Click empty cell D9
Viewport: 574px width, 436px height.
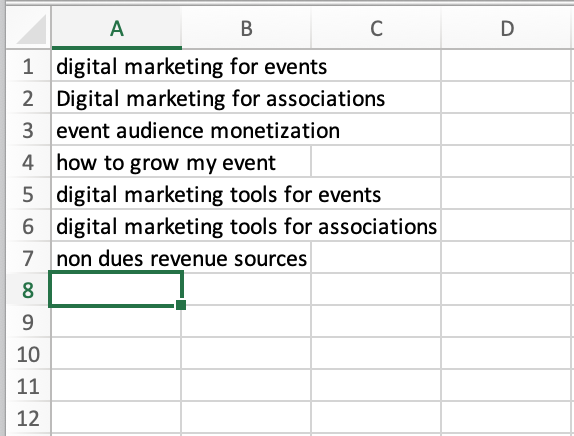point(507,321)
